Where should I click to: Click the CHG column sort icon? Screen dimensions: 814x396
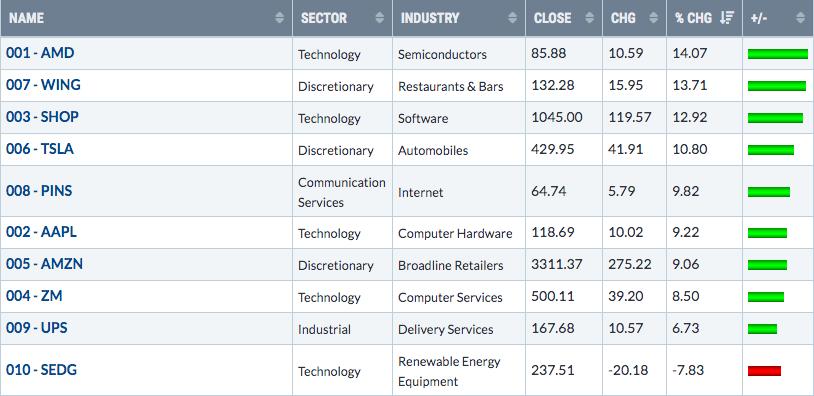click(654, 18)
